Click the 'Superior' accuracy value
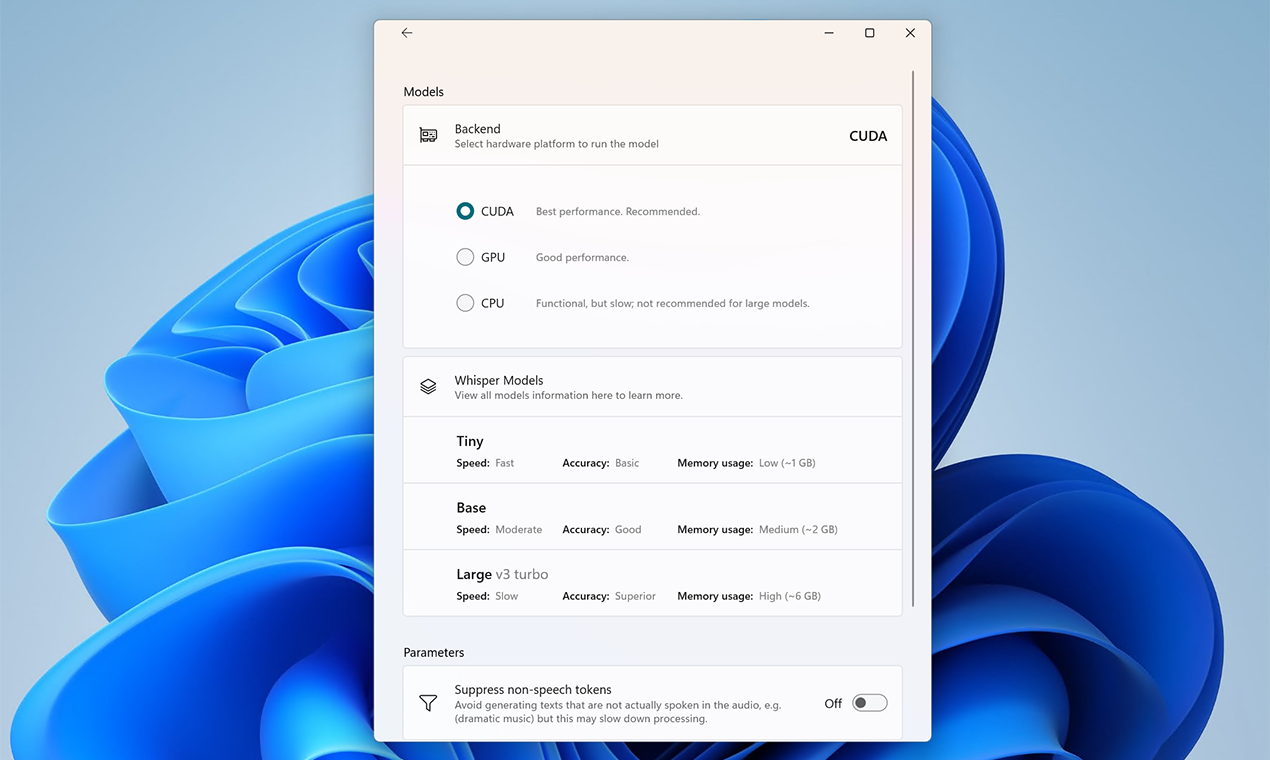 [x=636, y=596]
